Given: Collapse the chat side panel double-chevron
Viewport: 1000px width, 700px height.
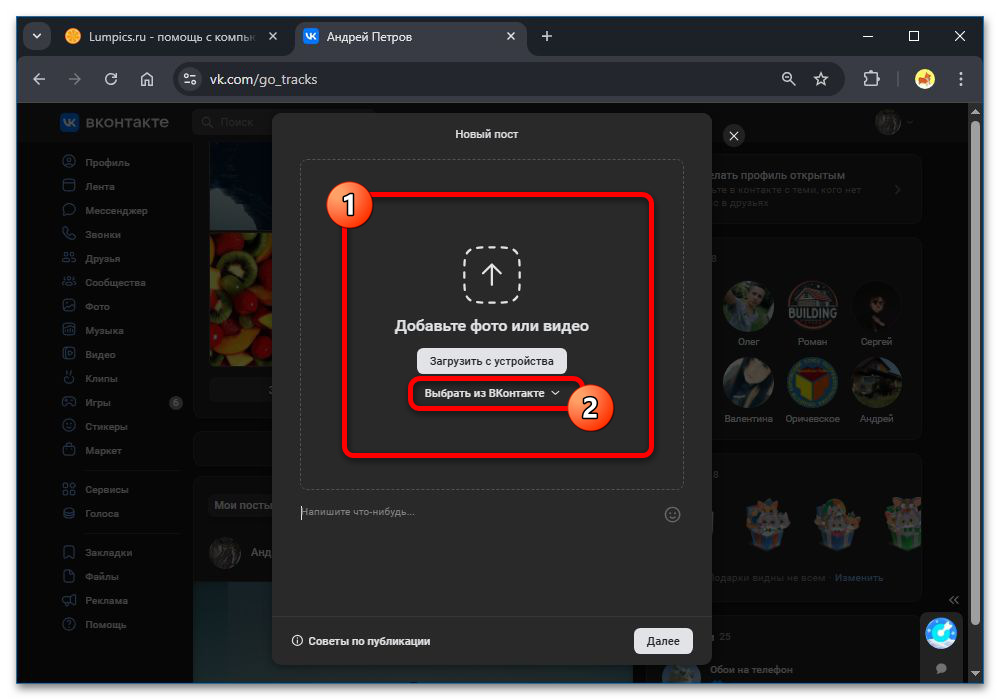Looking at the screenshot, I should coord(953,600).
